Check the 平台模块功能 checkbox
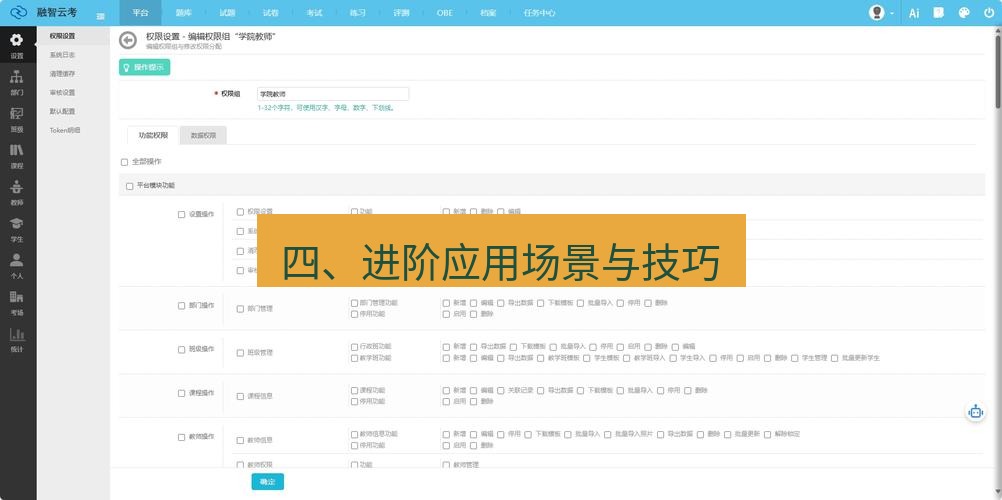This screenshot has width=1002, height=500. pos(130,186)
